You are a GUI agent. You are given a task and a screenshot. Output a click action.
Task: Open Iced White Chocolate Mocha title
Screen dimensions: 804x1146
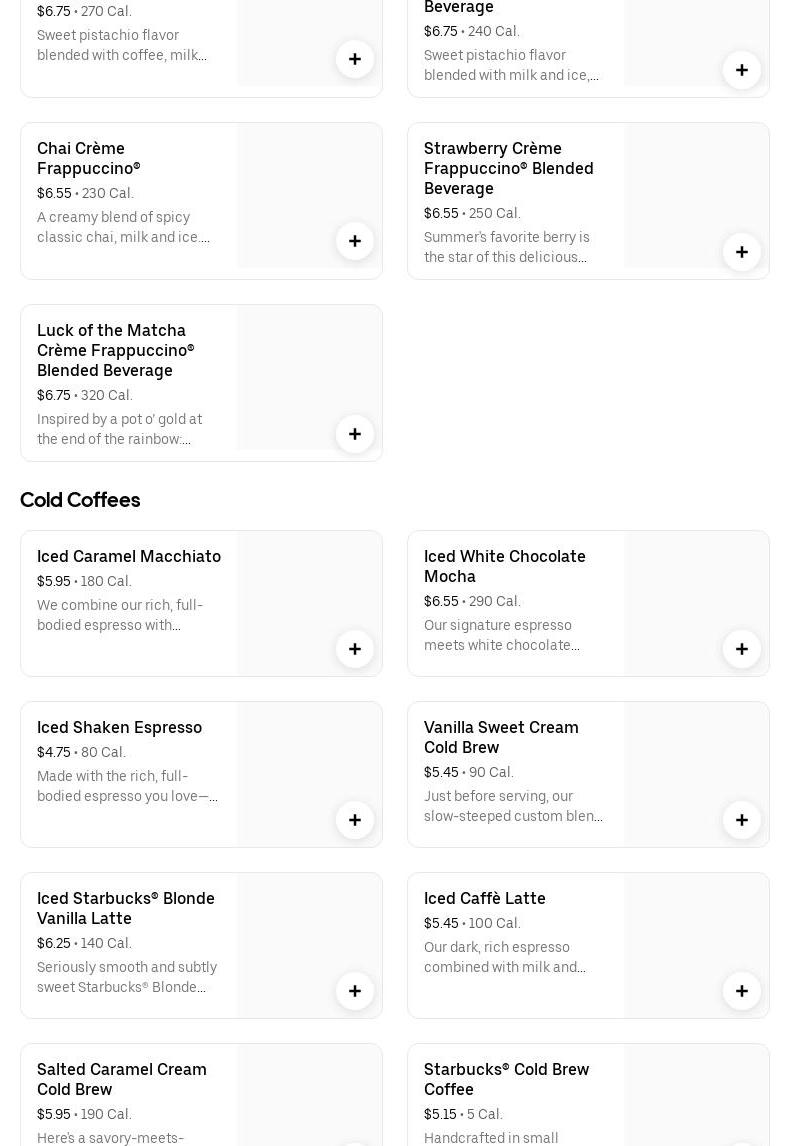pyautogui.click(x=504, y=566)
